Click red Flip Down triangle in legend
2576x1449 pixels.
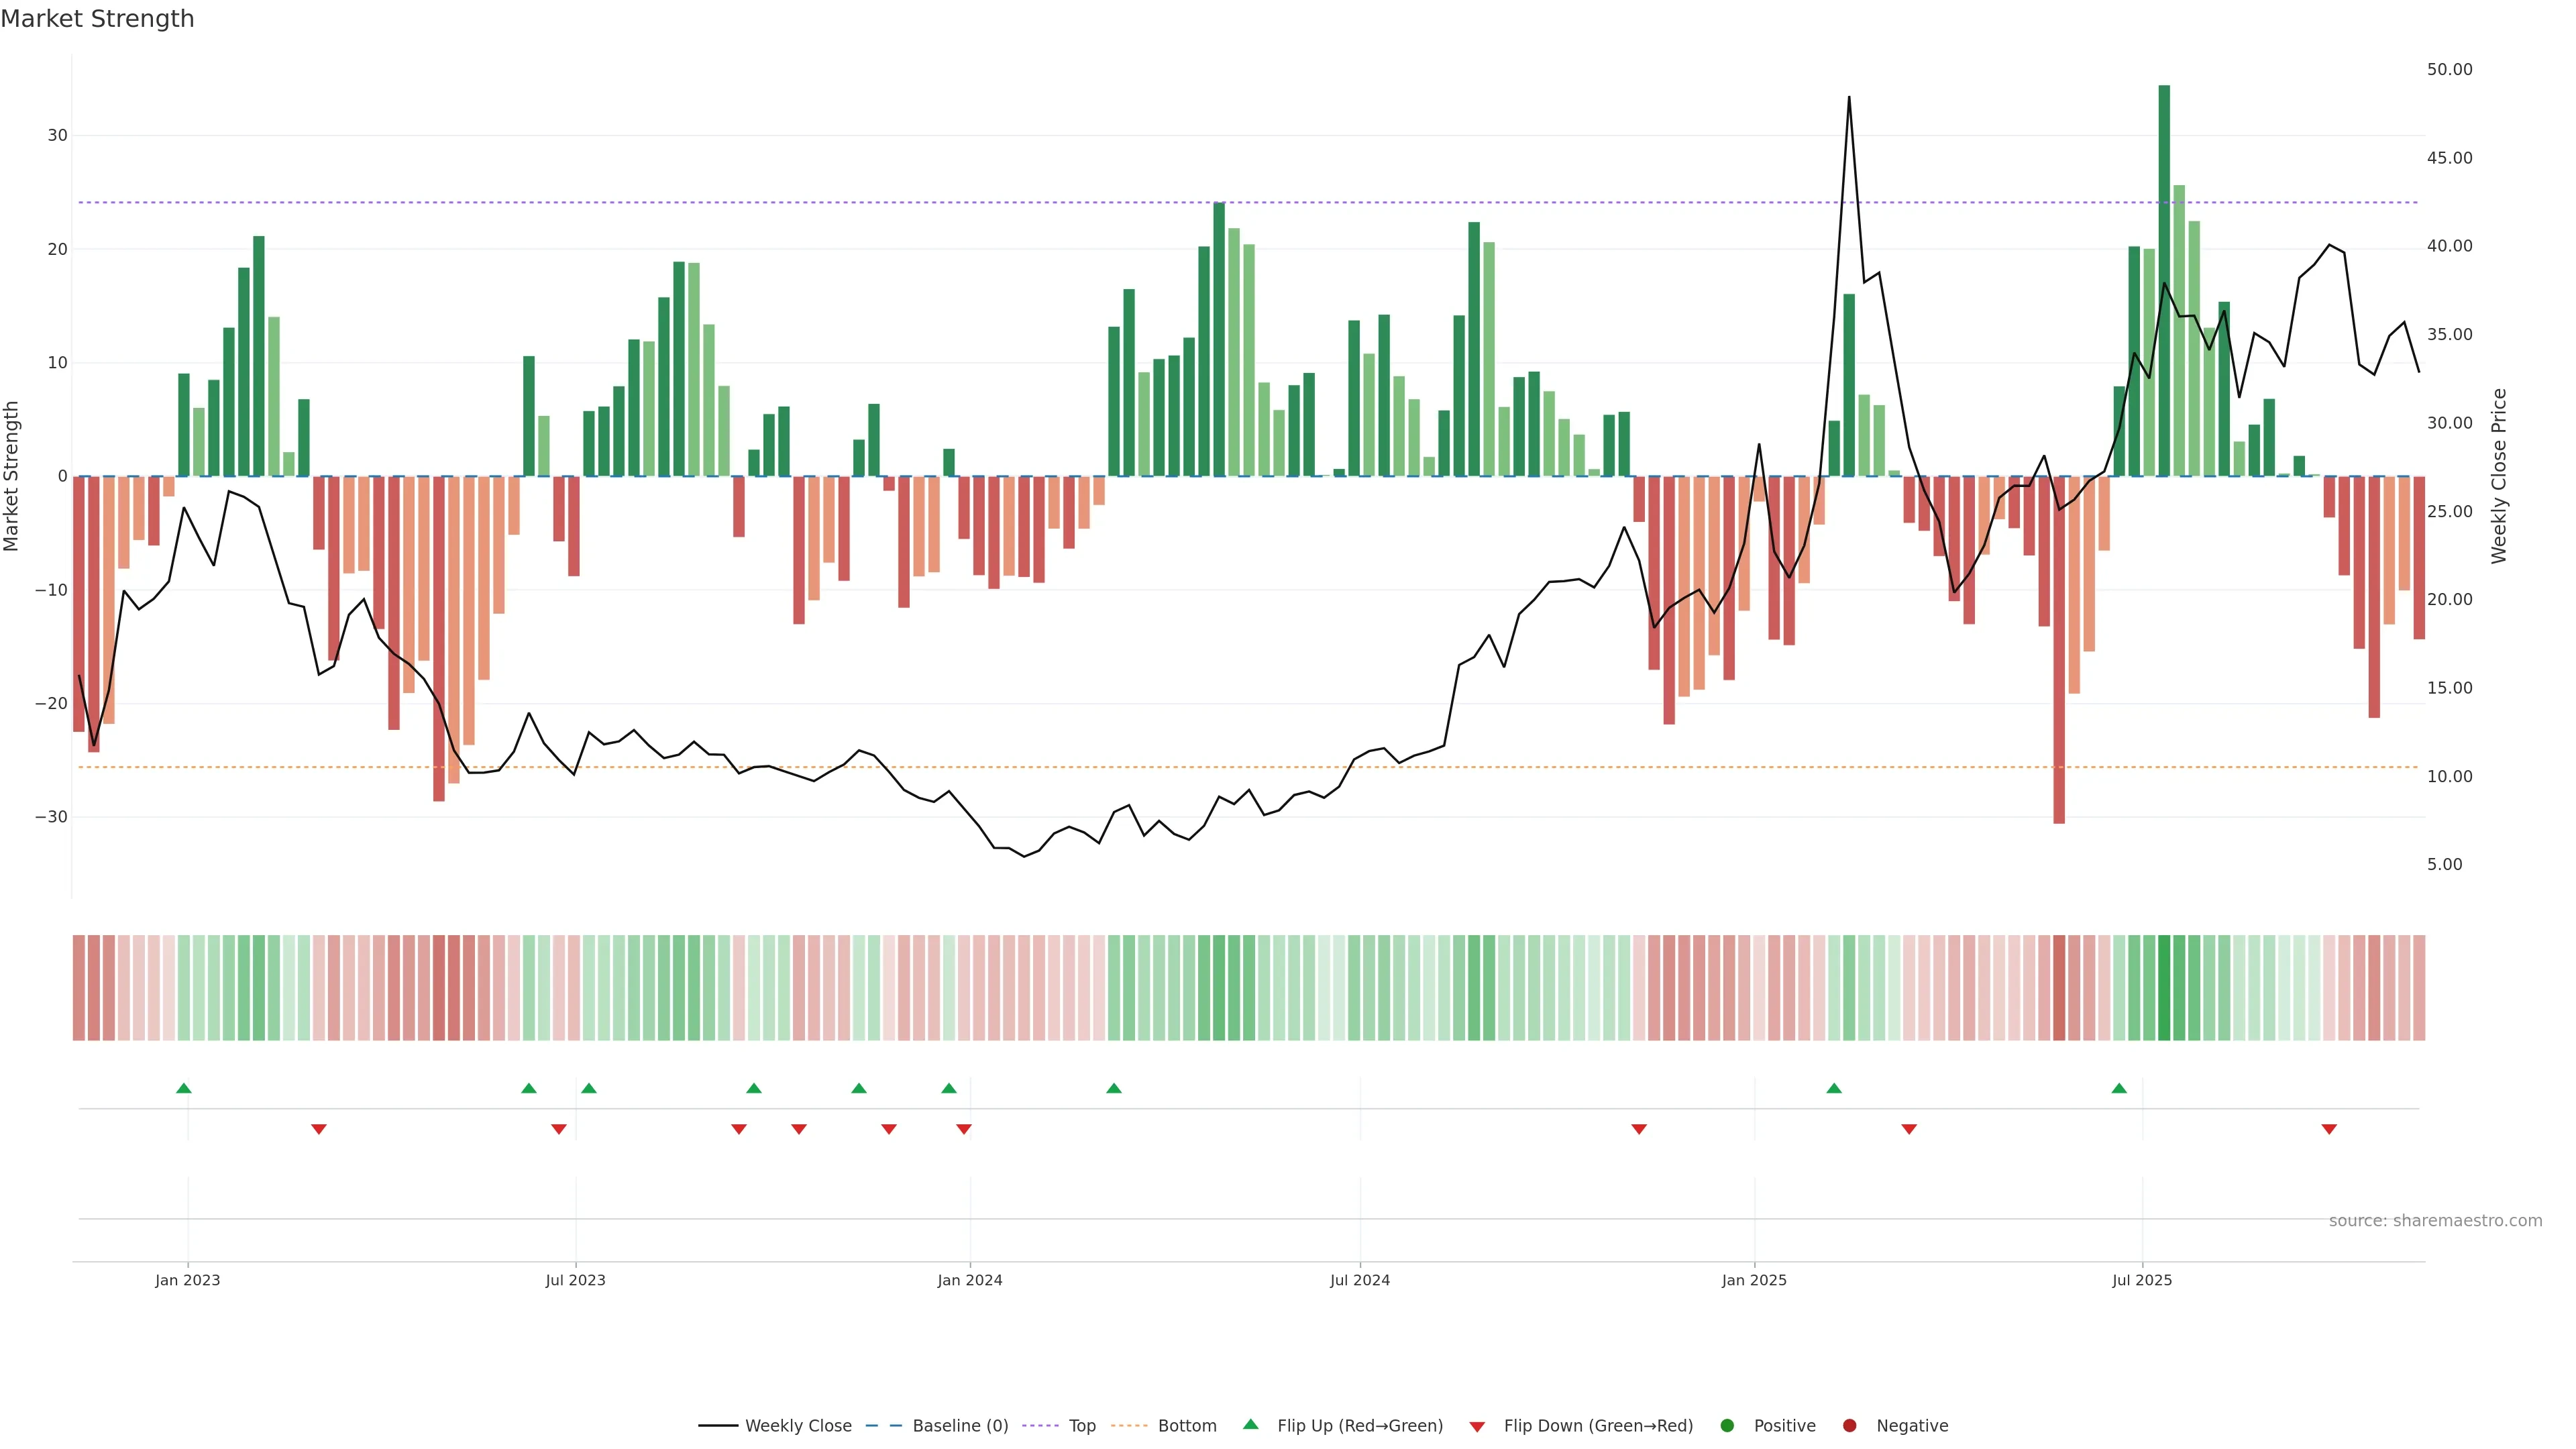(x=1477, y=1427)
